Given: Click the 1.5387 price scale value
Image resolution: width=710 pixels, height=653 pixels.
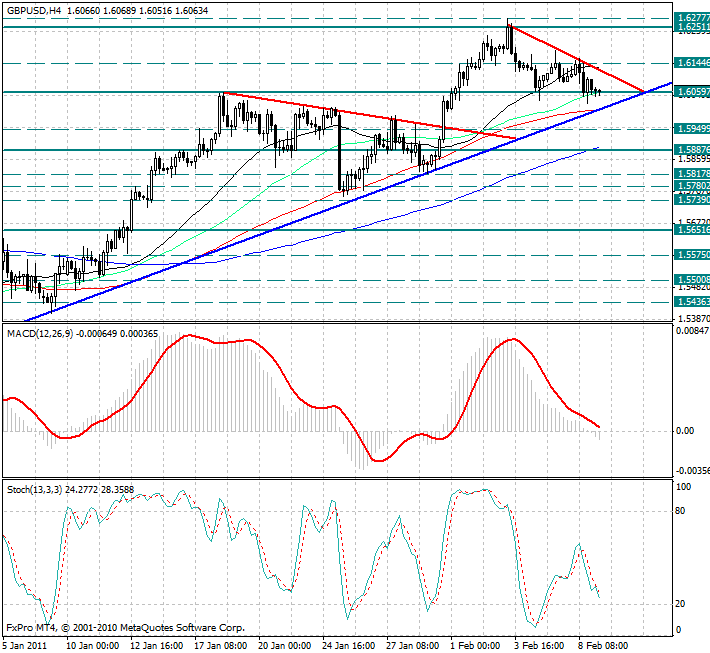Looking at the screenshot, I should pyautogui.click(x=694, y=318).
